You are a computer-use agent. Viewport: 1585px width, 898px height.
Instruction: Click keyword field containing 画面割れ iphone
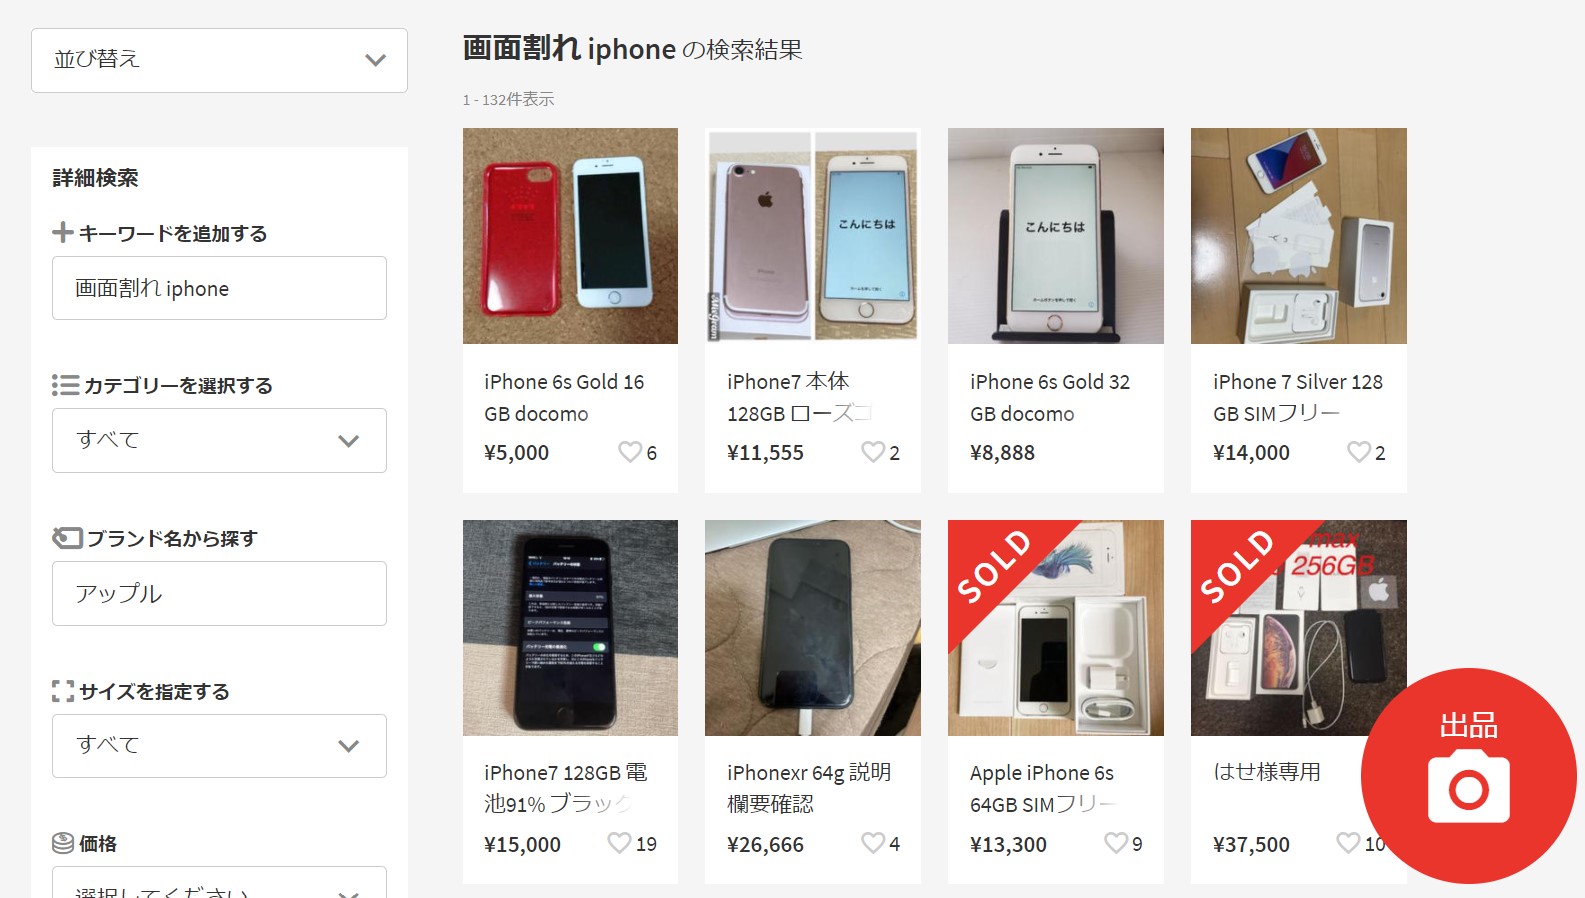point(219,288)
